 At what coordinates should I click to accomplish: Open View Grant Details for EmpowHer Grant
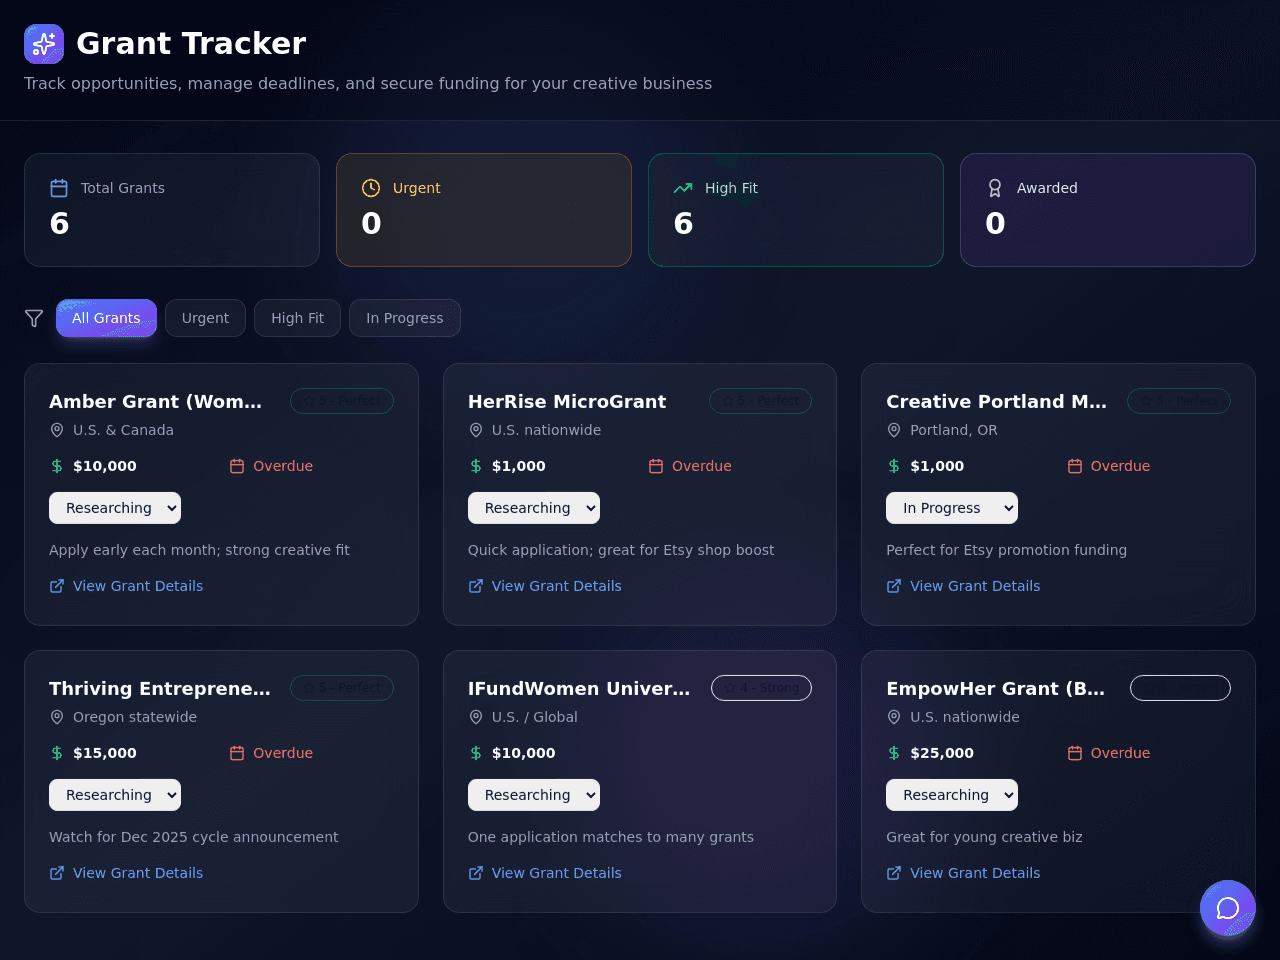point(963,873)
